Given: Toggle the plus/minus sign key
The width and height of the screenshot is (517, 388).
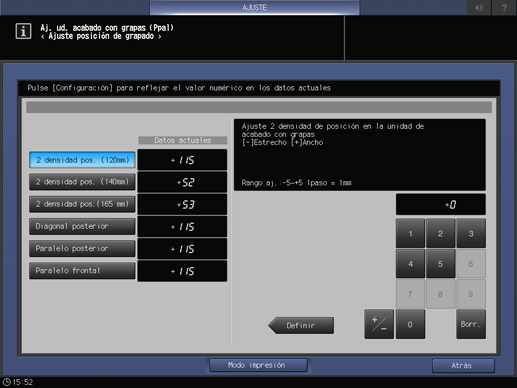Looking at the screenshot, I should (379, 324).
